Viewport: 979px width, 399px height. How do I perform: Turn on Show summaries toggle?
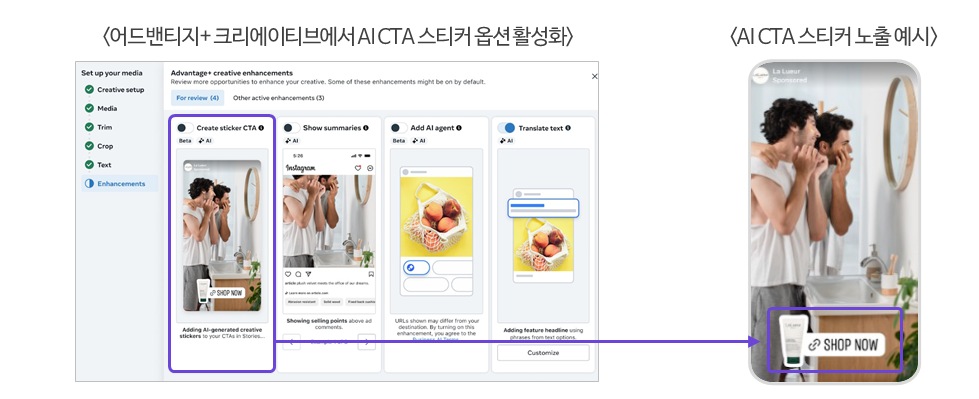[291, 128]
